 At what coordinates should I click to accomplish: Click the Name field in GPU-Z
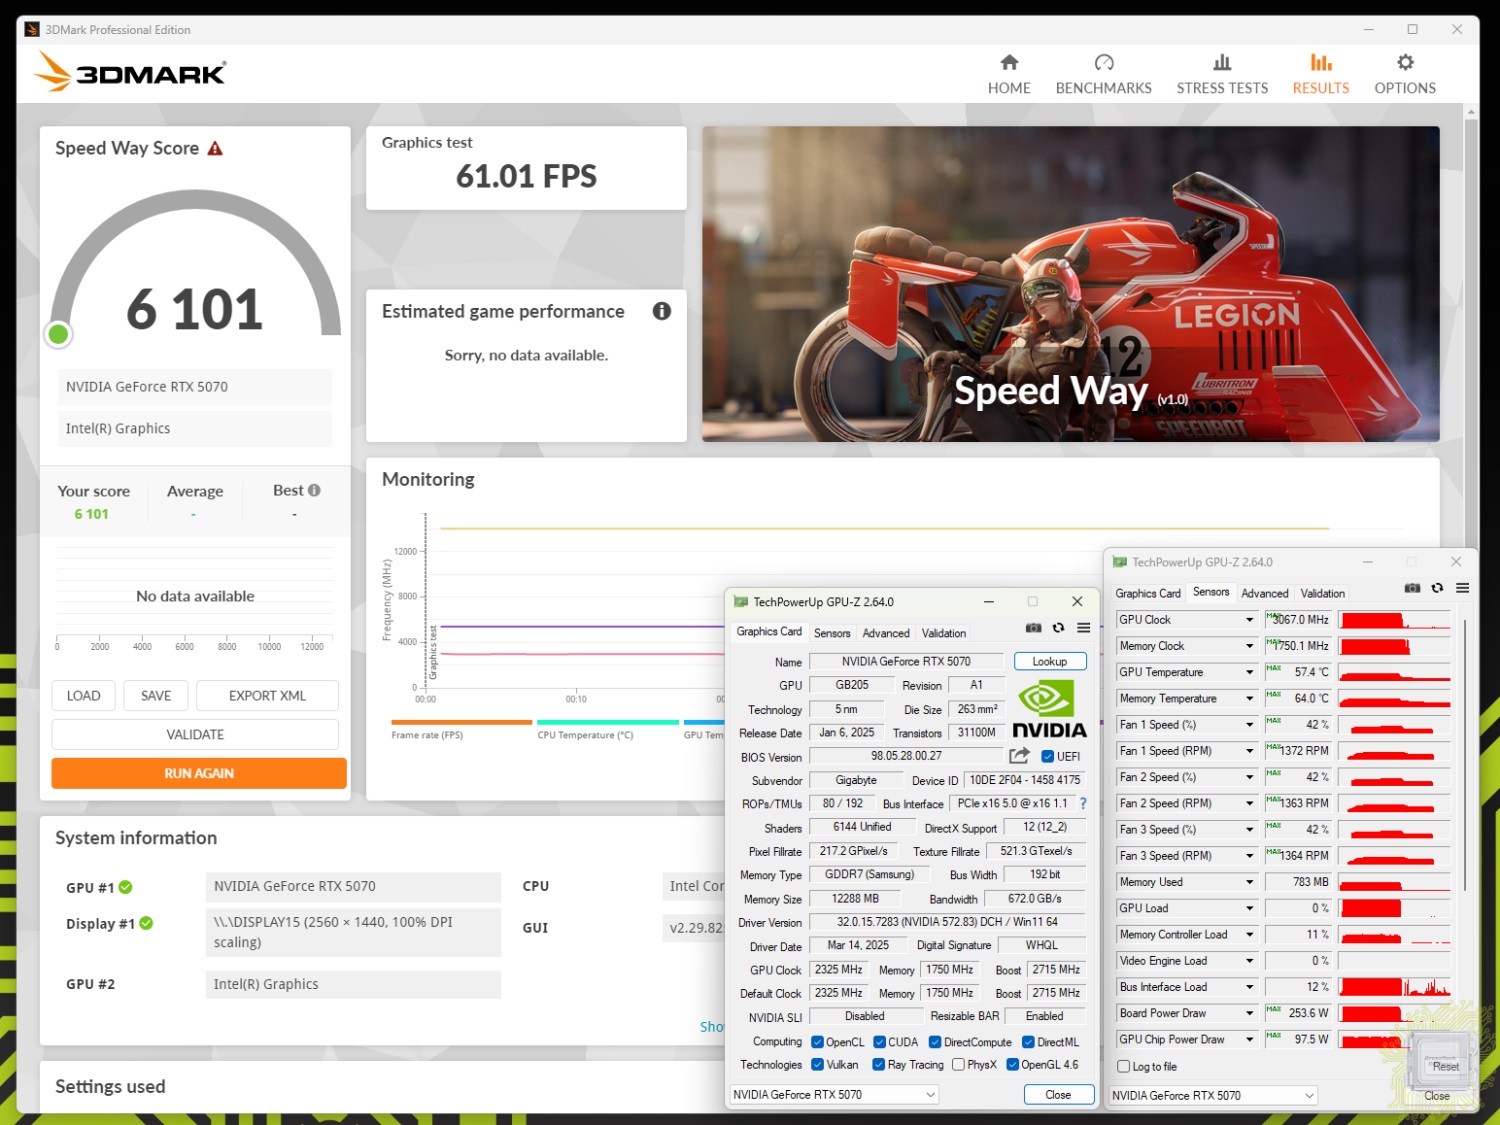906,662
